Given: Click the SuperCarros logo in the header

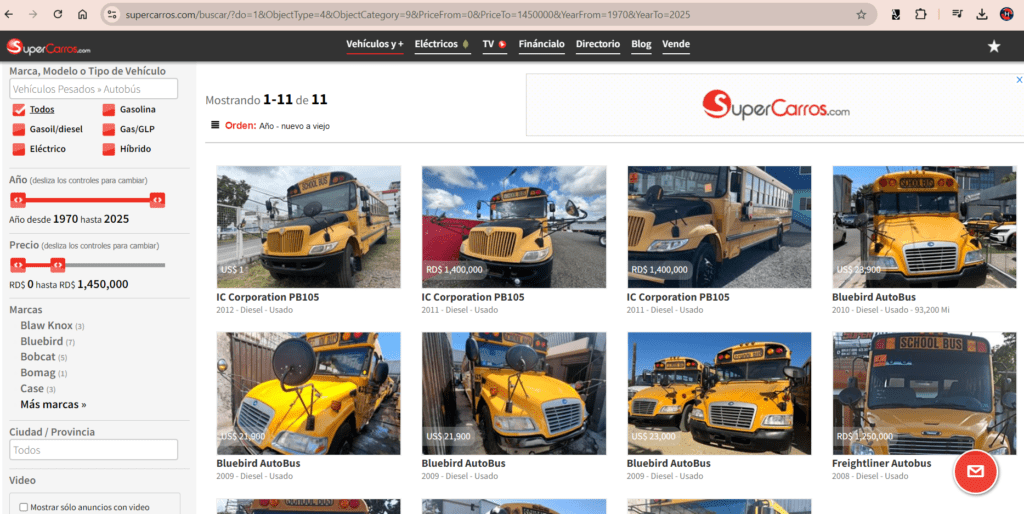Looking at the screenshot, I should [x=48, y=47].
